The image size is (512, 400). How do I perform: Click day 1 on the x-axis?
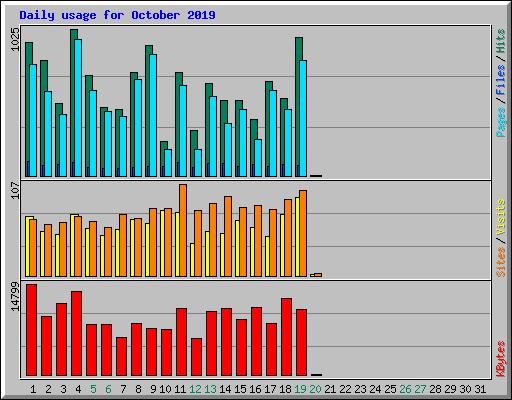(33, 389)
